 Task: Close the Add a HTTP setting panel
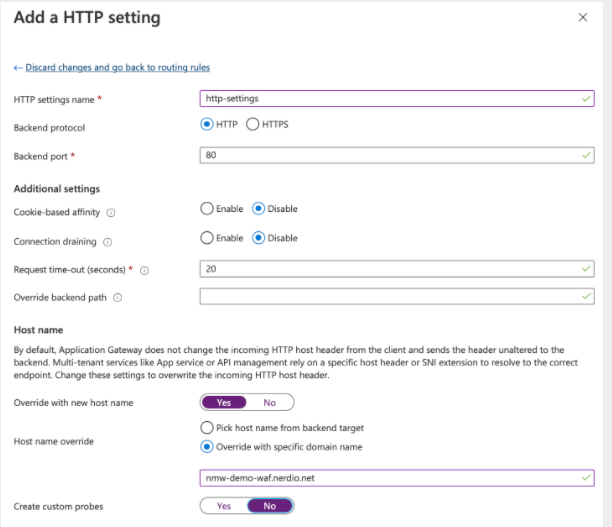coord(583,18)
